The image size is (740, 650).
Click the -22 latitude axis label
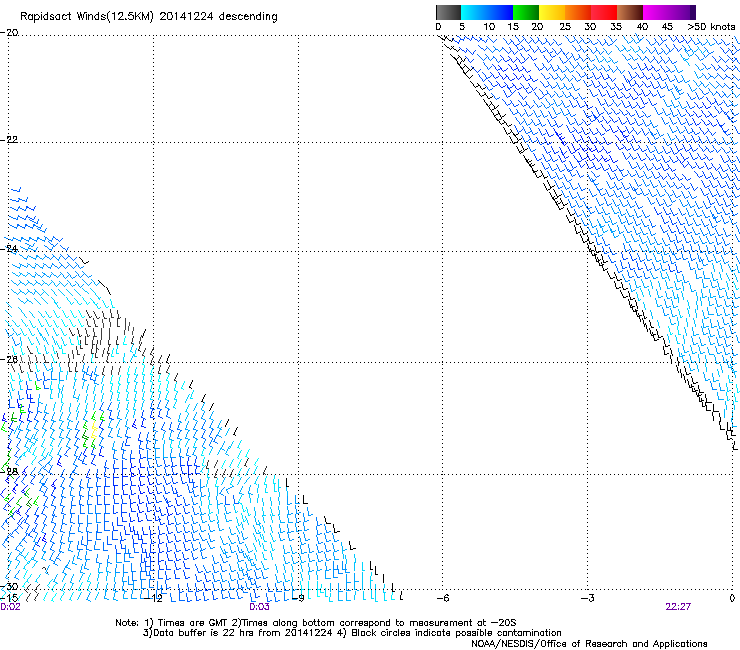click(10, 140)
